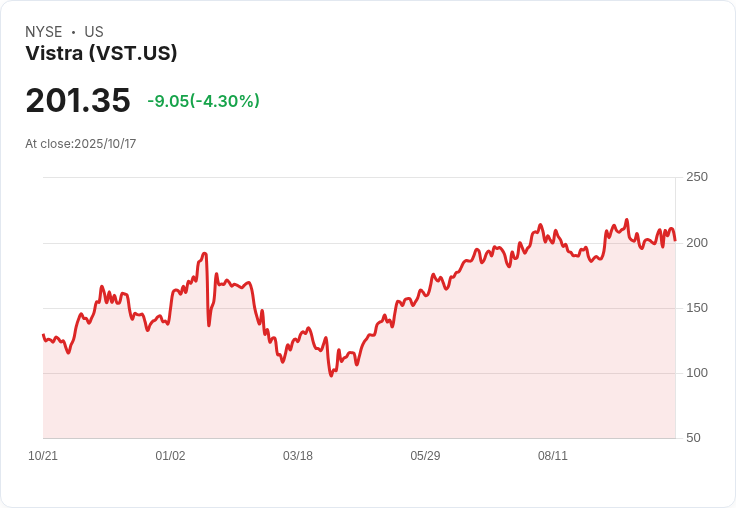Select the 10/21 date on the x-axis

(43, 456)
